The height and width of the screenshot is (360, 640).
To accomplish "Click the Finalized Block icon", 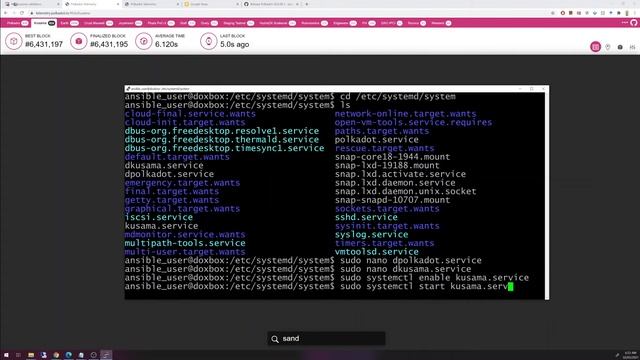I will (78, 42).
